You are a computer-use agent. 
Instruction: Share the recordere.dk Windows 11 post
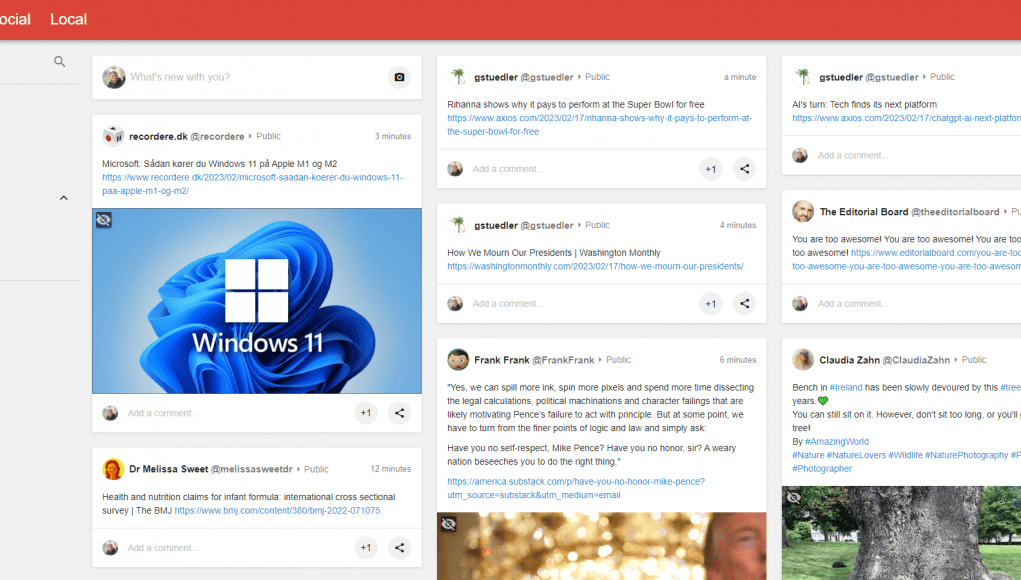coord(399,413)
